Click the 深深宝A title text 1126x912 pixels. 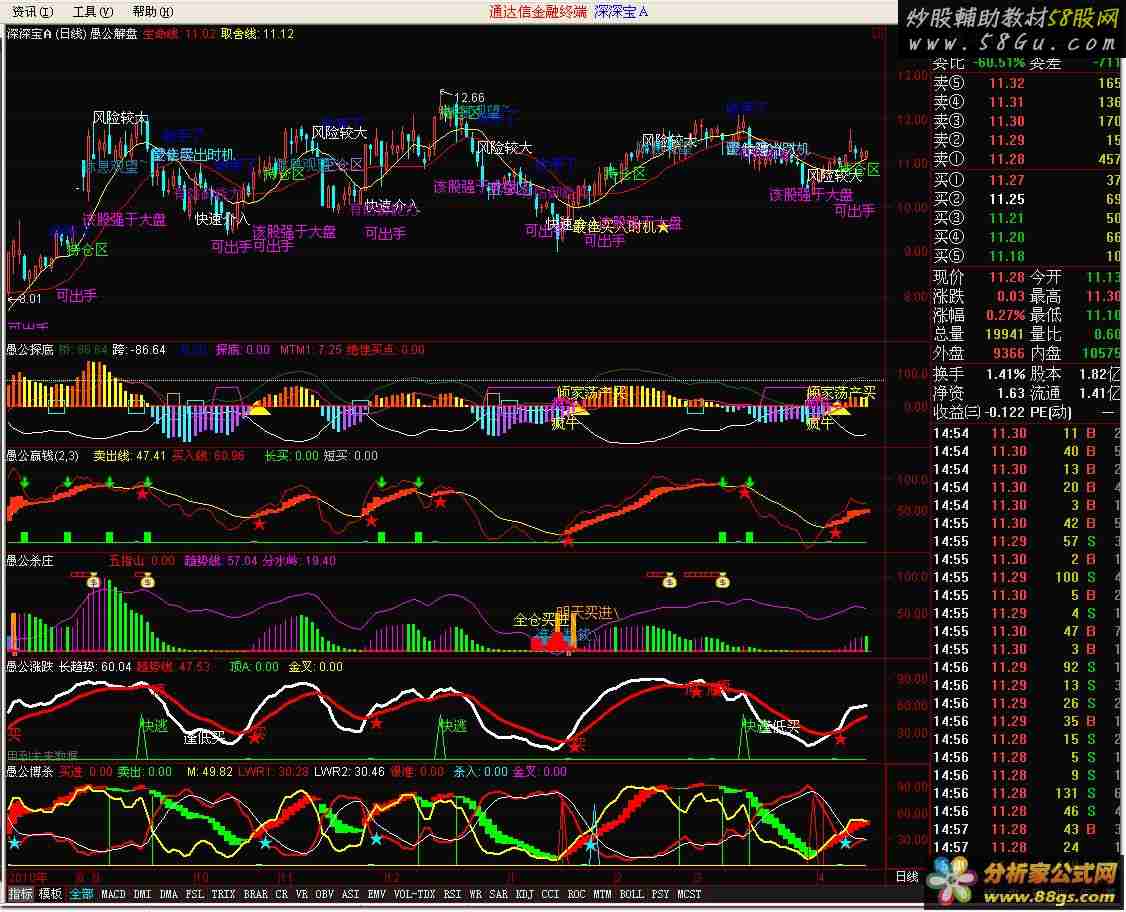coord(621,11)
